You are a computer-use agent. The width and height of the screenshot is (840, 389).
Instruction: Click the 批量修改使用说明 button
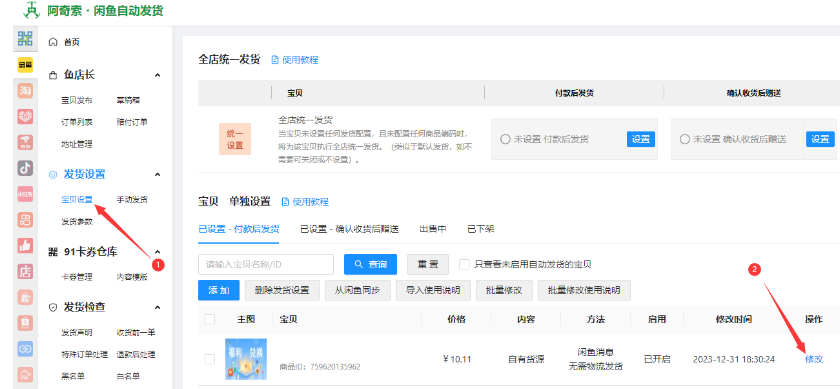tap(584, 290)
